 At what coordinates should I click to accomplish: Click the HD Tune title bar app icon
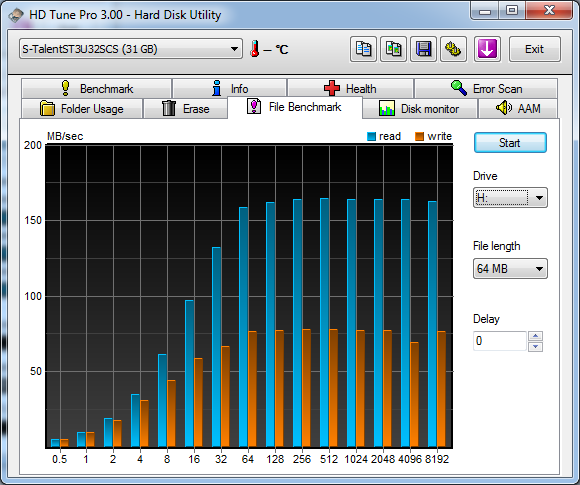[16, 15]
